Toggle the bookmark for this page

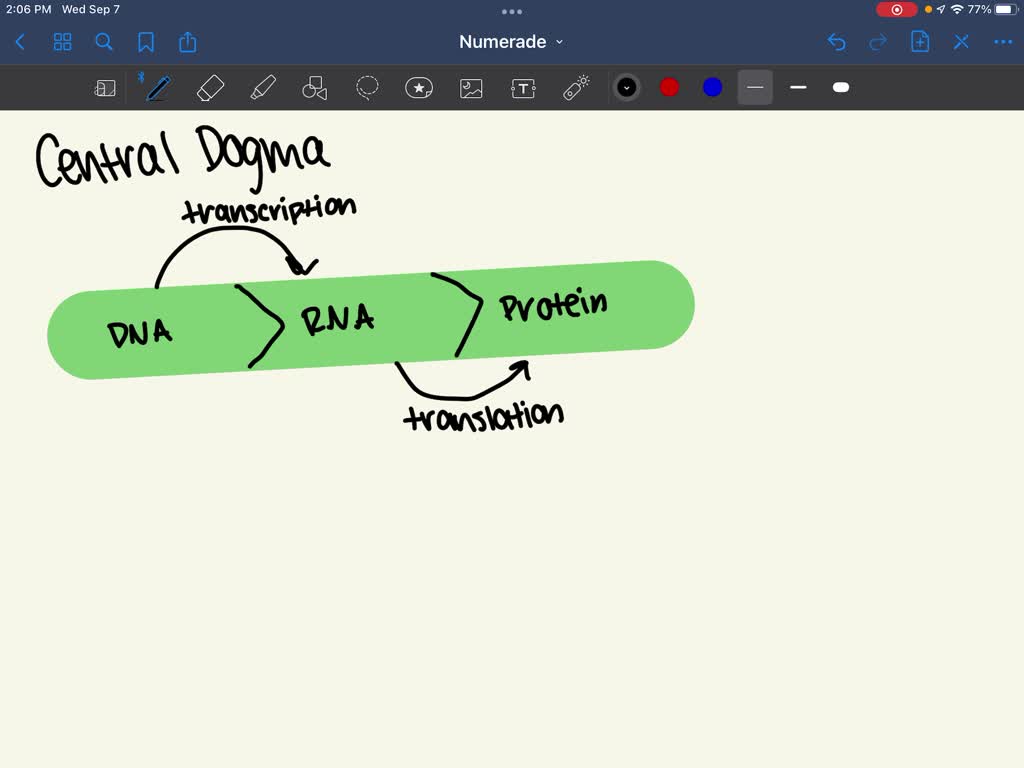pyautogui.click(x=146, y=42)
